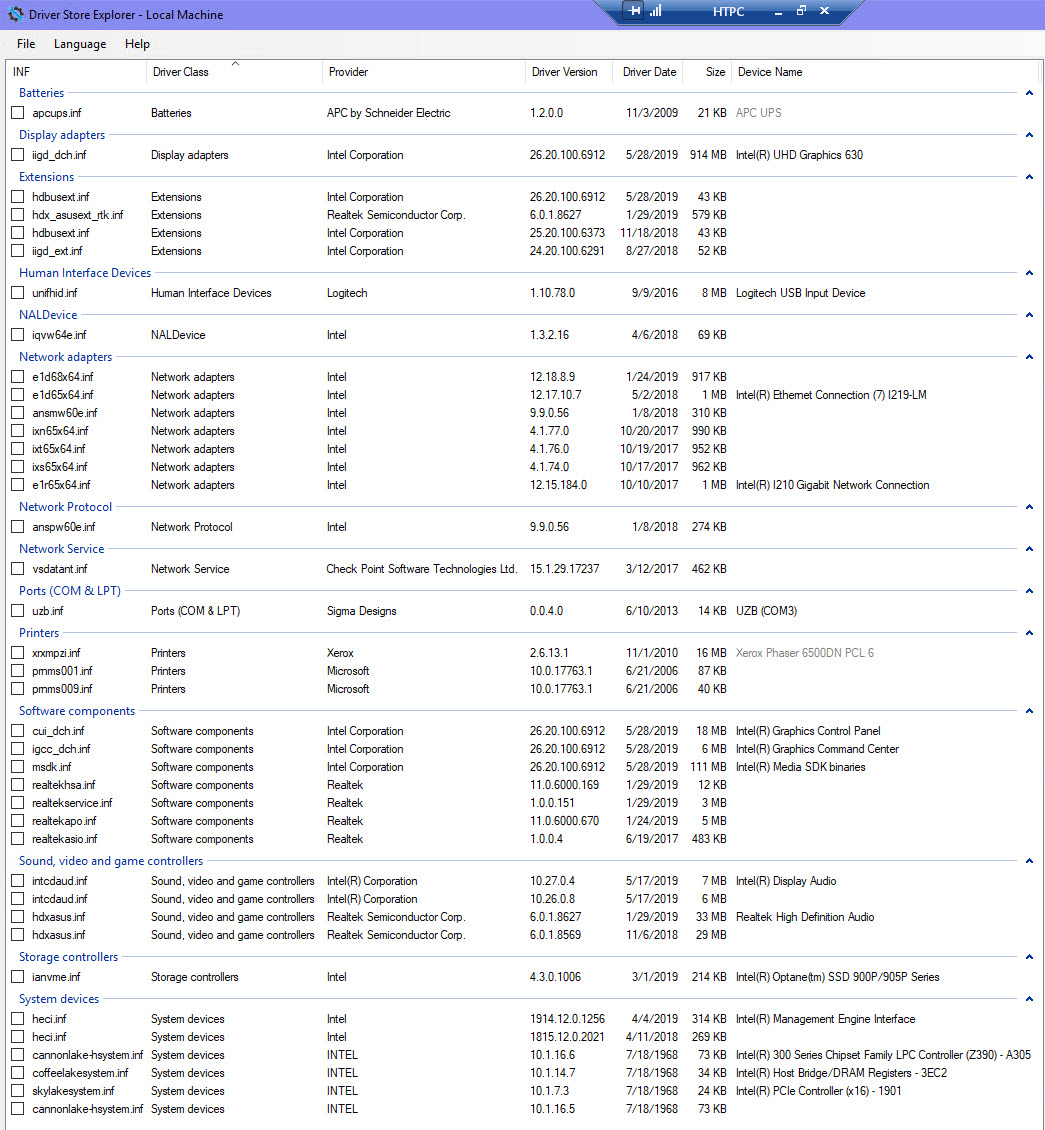The height and width of the screenshot is (1130, 1045).
Task: Click Intel(R) Display Audio device name
Action: coord(786,881)
